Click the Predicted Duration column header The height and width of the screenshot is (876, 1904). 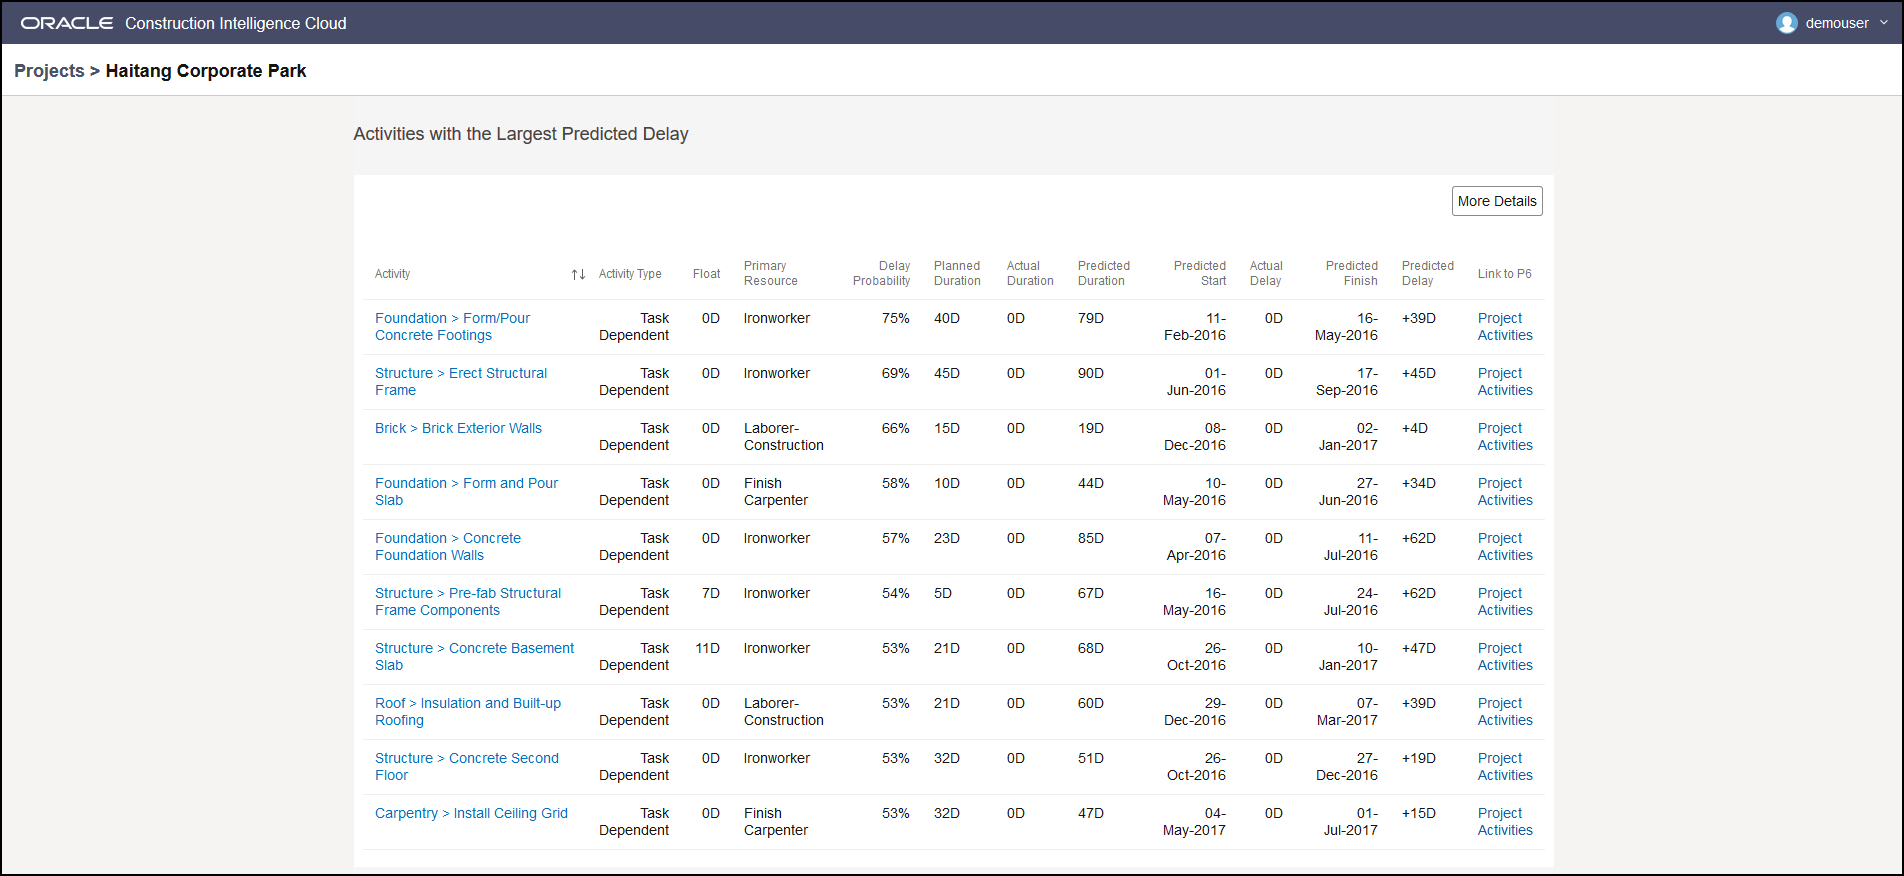[1104, 273]
